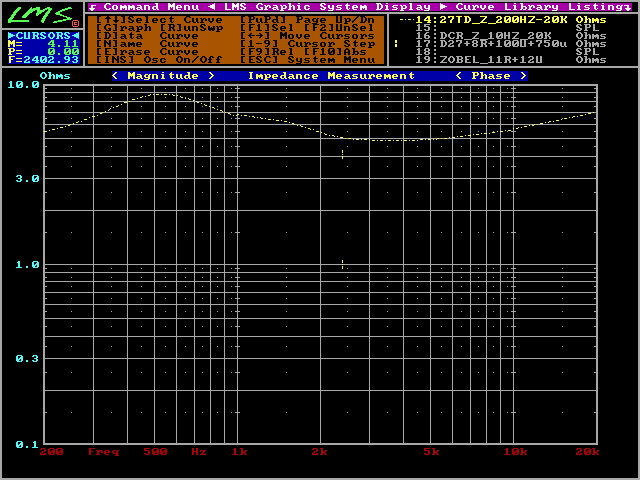Click the lower yellow cursor marker near 1.0
Image resolution: width=640 pixels, height=480 pixels.
tap(342, 264)
